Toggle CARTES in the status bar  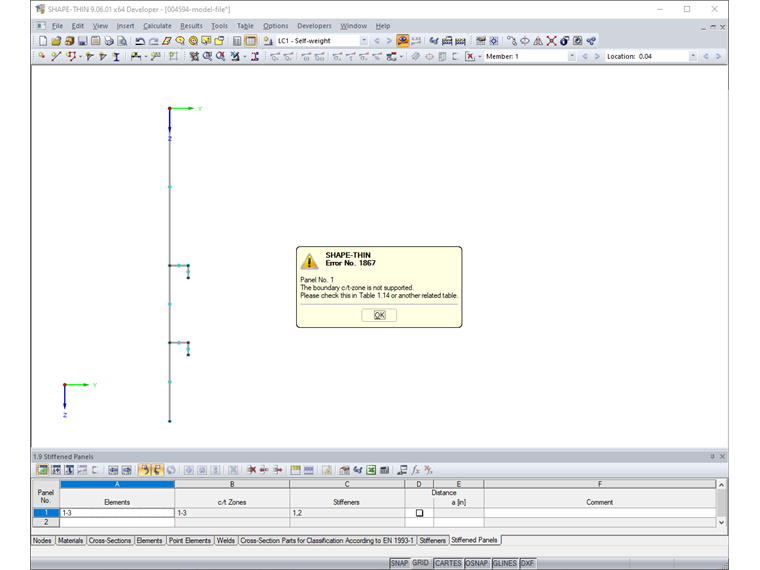[x=448, y=563]
